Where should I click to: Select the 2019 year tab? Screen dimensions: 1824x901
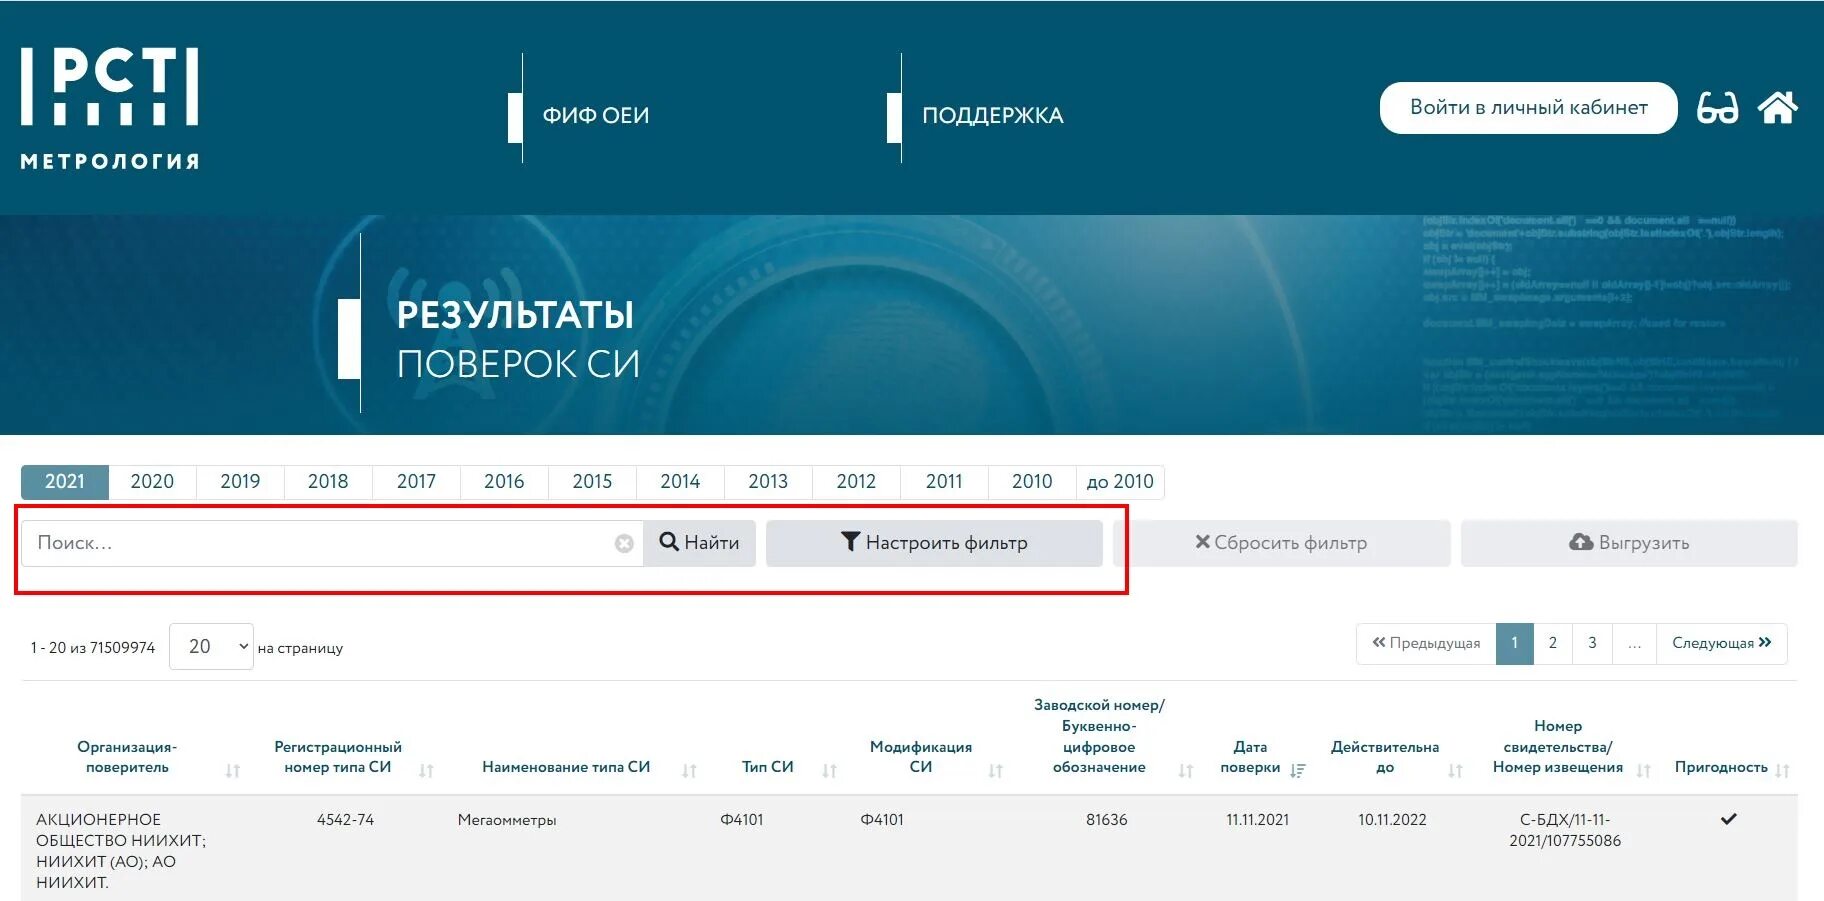(240, 481)
